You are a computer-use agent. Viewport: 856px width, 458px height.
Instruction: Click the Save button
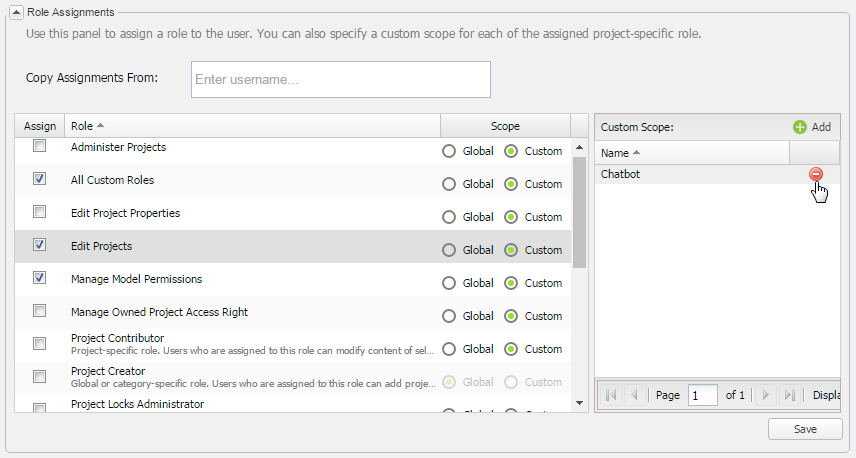(804, 429)
